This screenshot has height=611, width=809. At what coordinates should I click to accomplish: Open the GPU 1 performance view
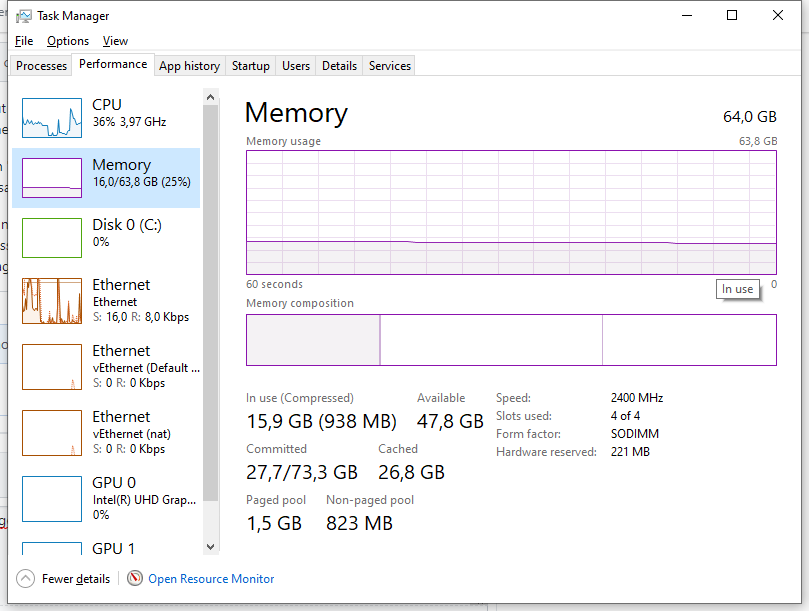tap(110, 548)
